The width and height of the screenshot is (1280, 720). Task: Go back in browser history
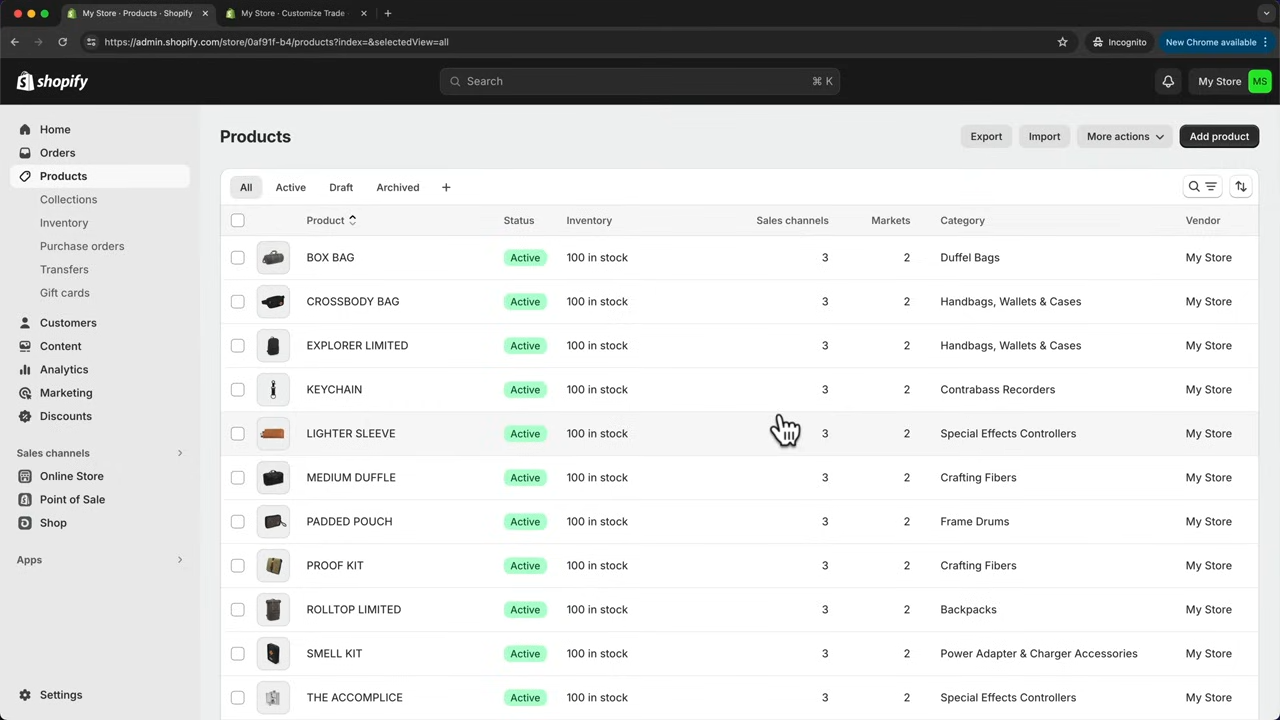(x=15, y=42)
